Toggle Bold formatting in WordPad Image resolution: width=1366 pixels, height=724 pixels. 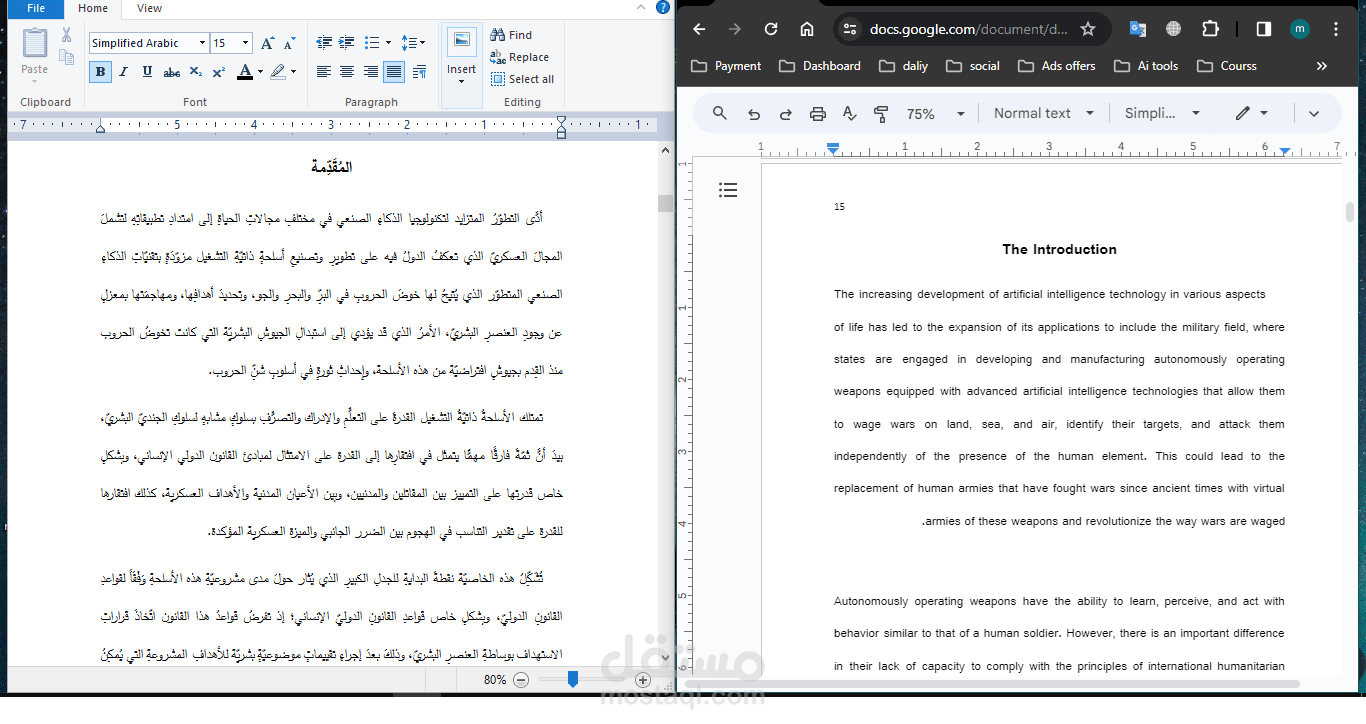[x=100, y=72]
